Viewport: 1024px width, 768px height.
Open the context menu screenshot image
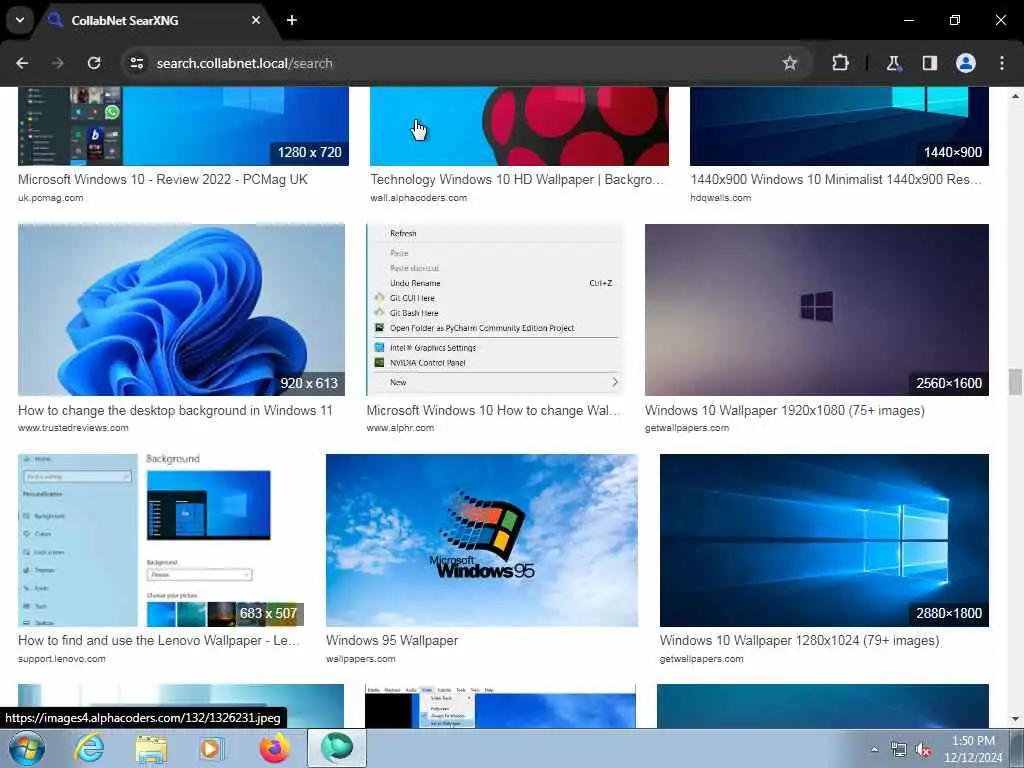pos(495,310)
